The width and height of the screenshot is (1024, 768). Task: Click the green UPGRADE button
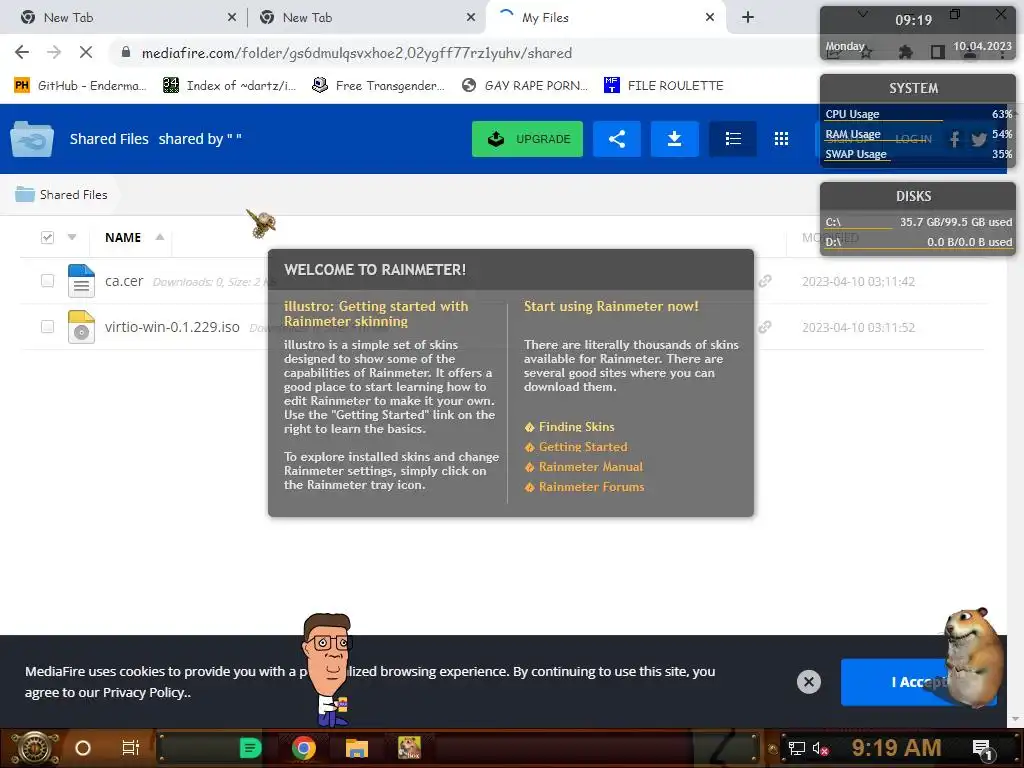point(527,138)
